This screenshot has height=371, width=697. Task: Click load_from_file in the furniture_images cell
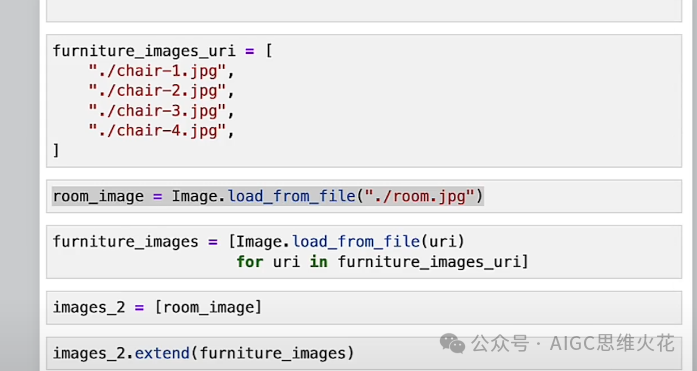click(356, 242)
